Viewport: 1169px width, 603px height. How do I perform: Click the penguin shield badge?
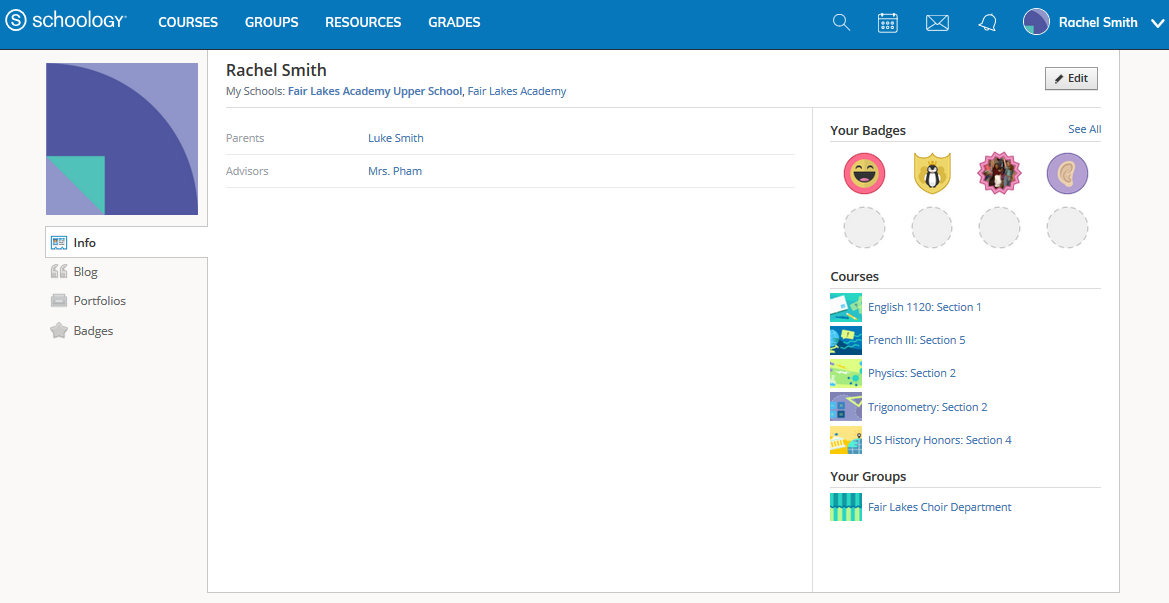coord(932,174)
